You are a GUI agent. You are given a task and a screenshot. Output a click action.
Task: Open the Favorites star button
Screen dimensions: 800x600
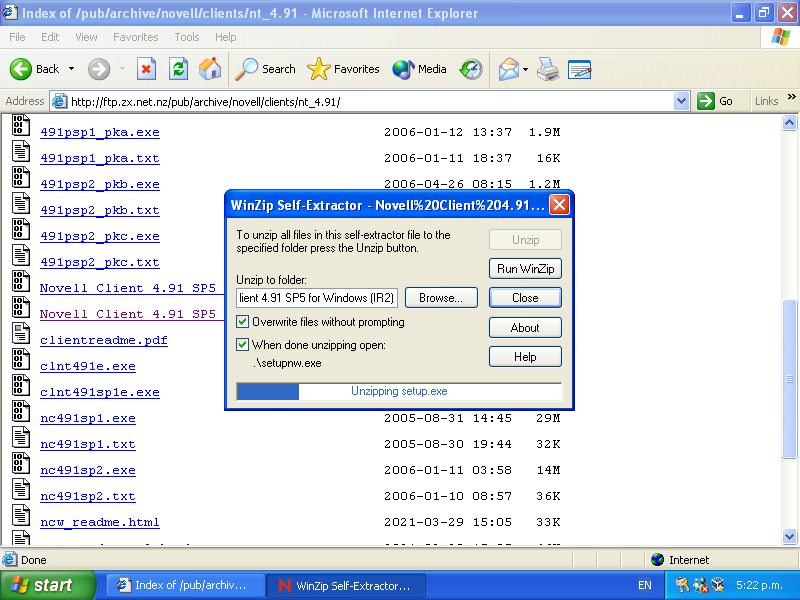(x=343, y=69)
